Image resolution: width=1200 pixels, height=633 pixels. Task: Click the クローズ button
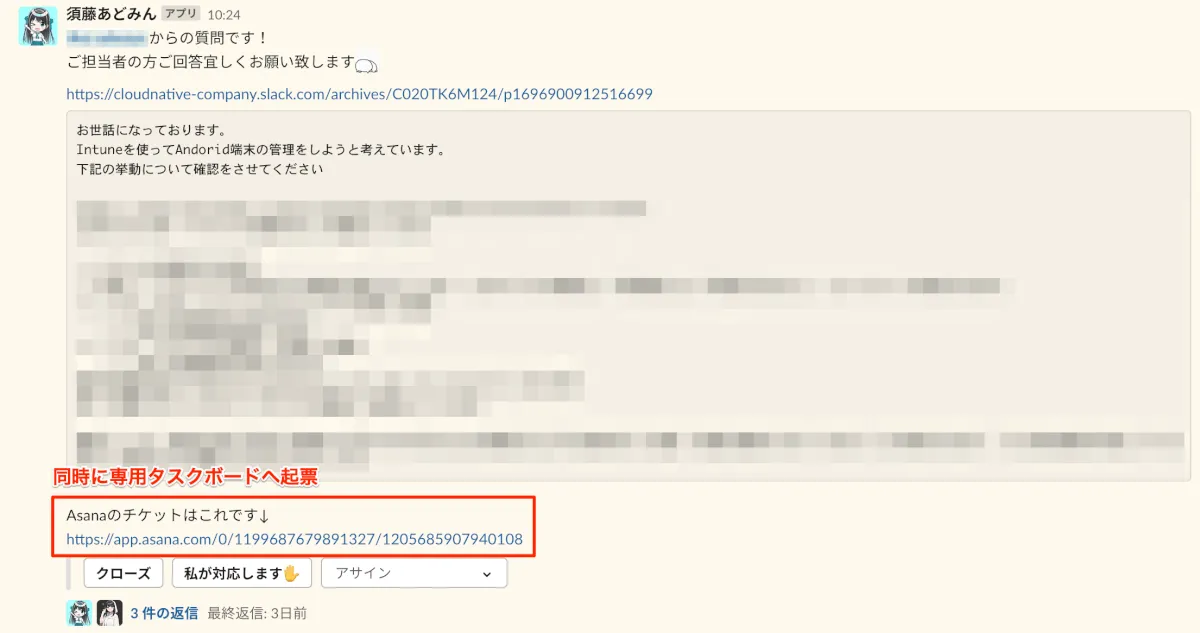tap(123, 573)
